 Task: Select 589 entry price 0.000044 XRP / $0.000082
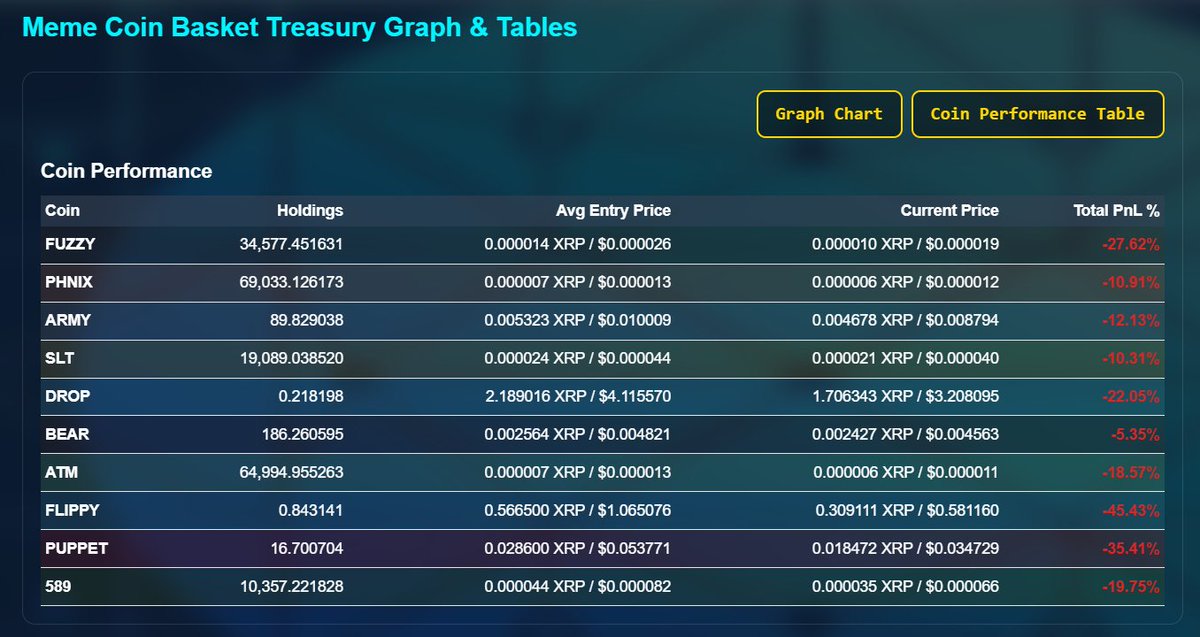pyautogui.click(x=578, y=586)
